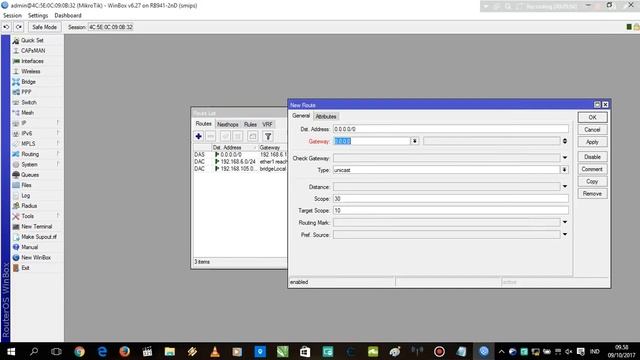
Task: Click the Disable button
Action: [x=592, y=157]
